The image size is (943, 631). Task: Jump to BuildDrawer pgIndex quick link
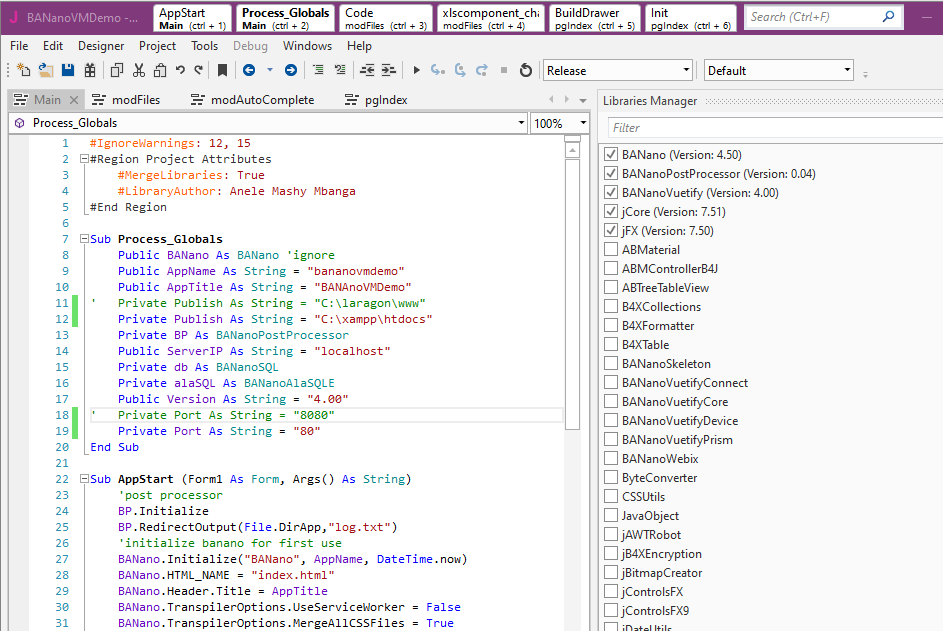594,19
